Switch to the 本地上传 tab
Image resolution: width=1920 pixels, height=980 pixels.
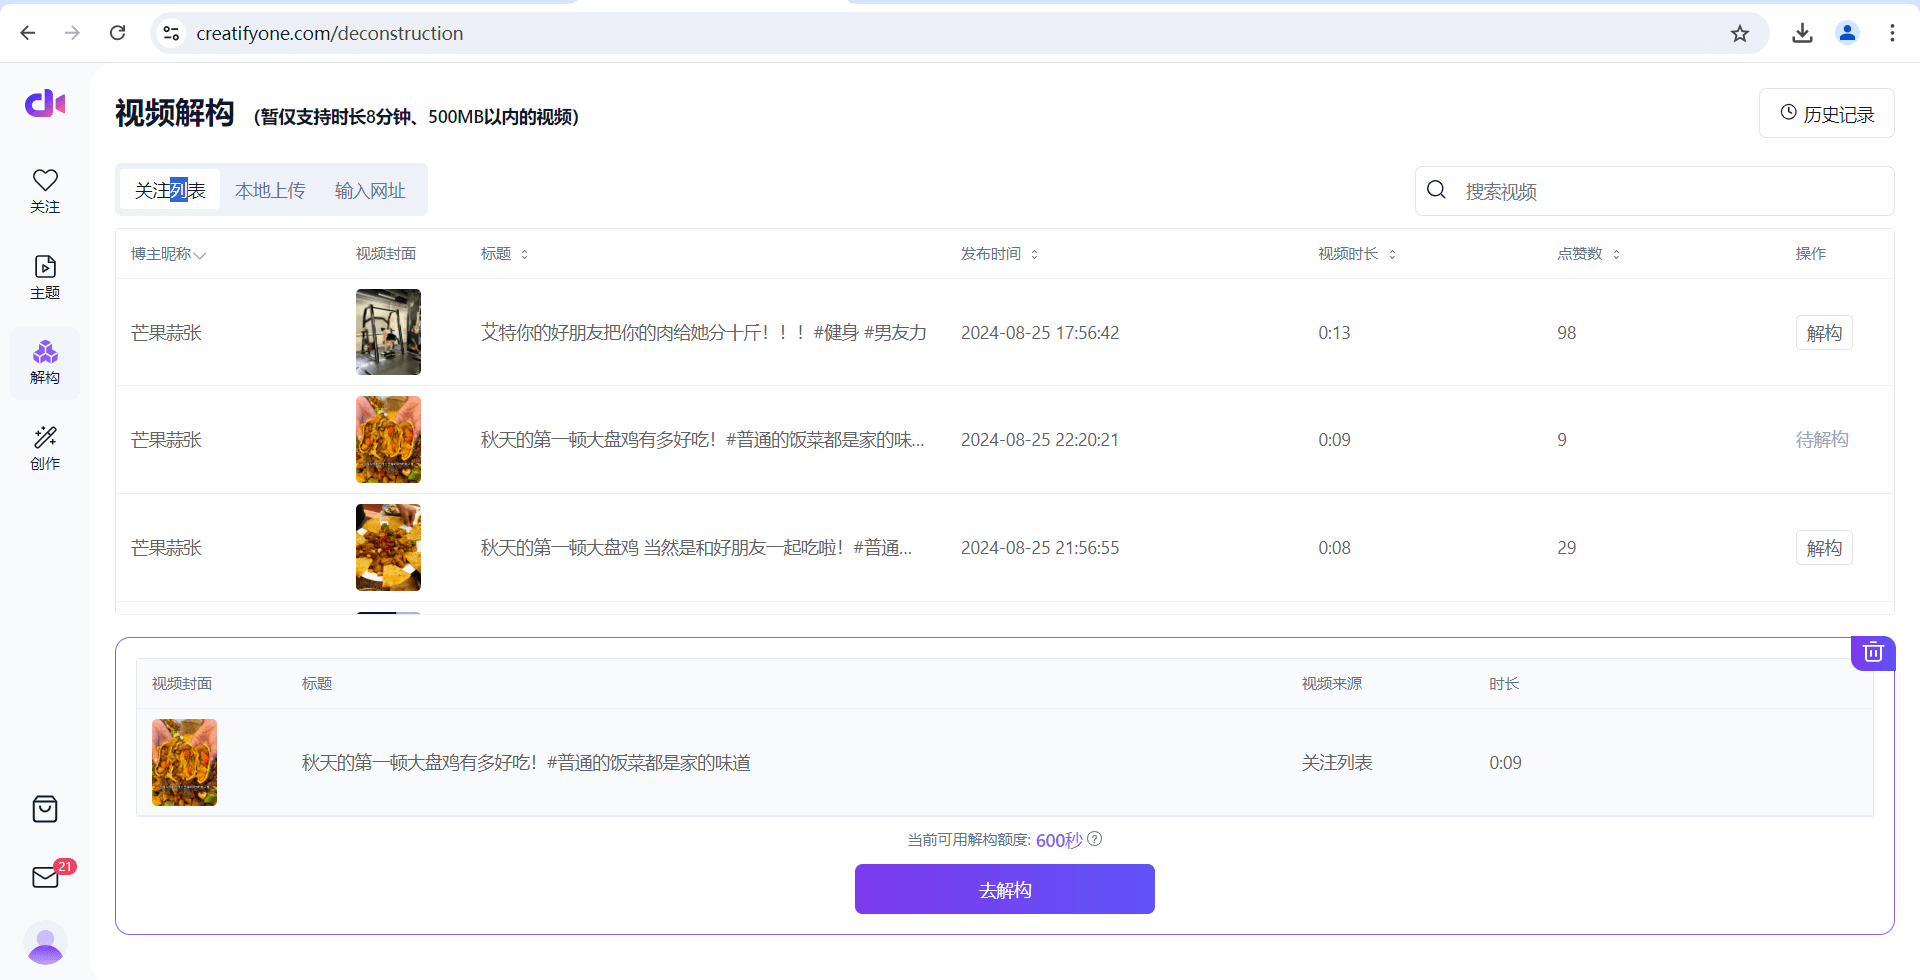click(270, 189)
